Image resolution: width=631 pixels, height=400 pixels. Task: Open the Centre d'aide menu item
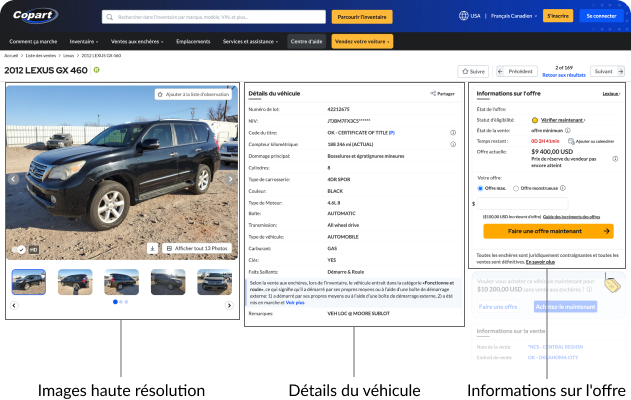[306, 42]
